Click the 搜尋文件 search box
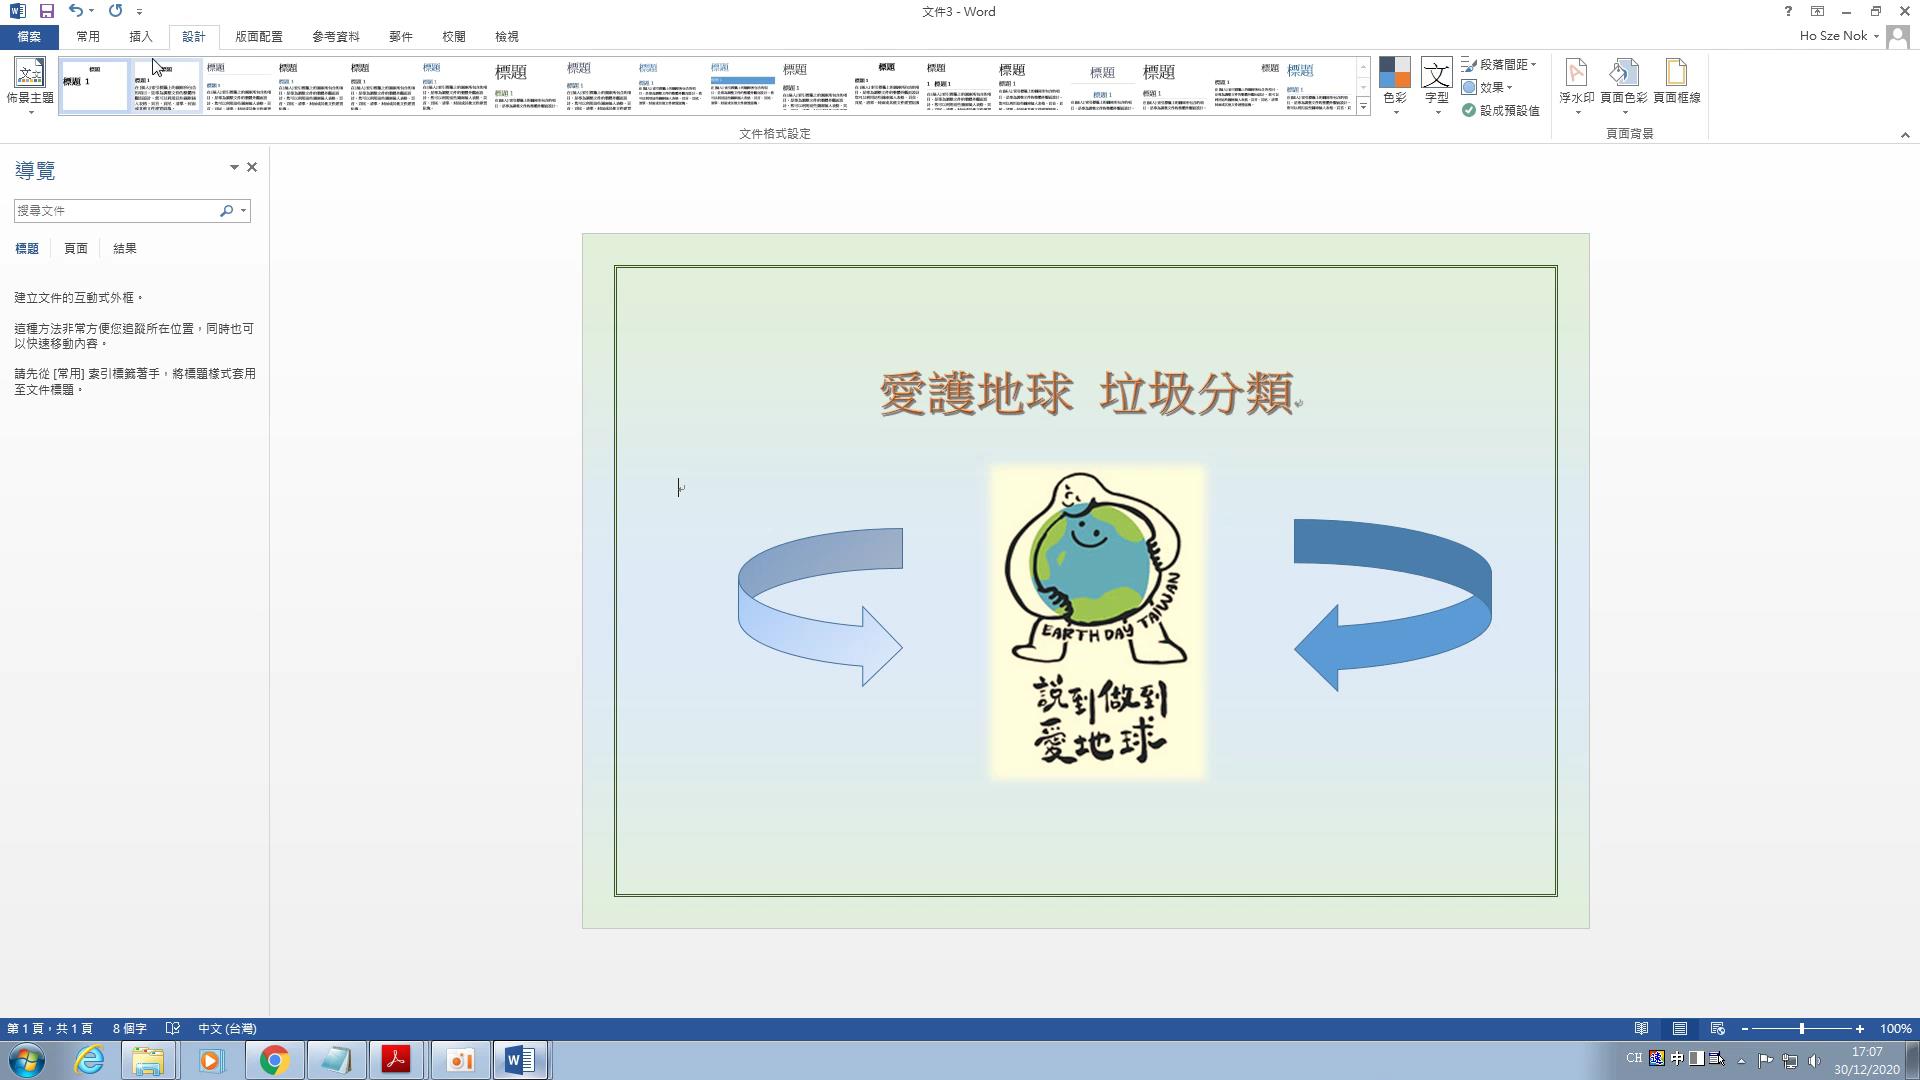Viewport: 1920px width, 1080px height. (x=116, y=210)
